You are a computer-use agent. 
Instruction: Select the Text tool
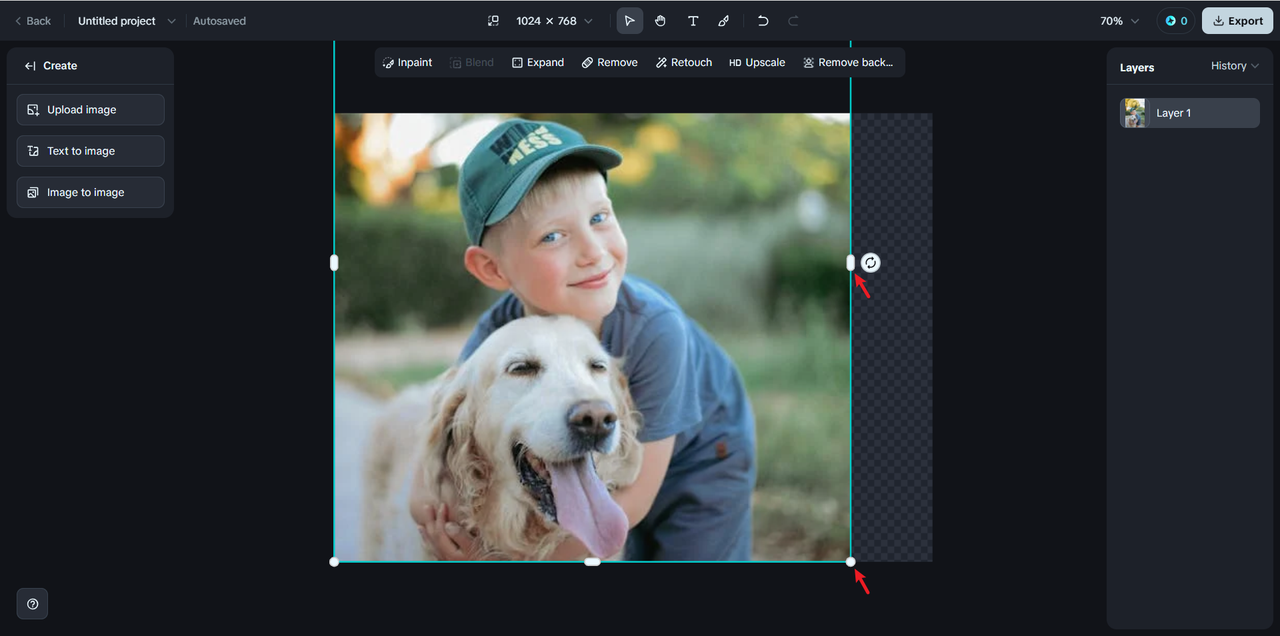coord(692,21)
